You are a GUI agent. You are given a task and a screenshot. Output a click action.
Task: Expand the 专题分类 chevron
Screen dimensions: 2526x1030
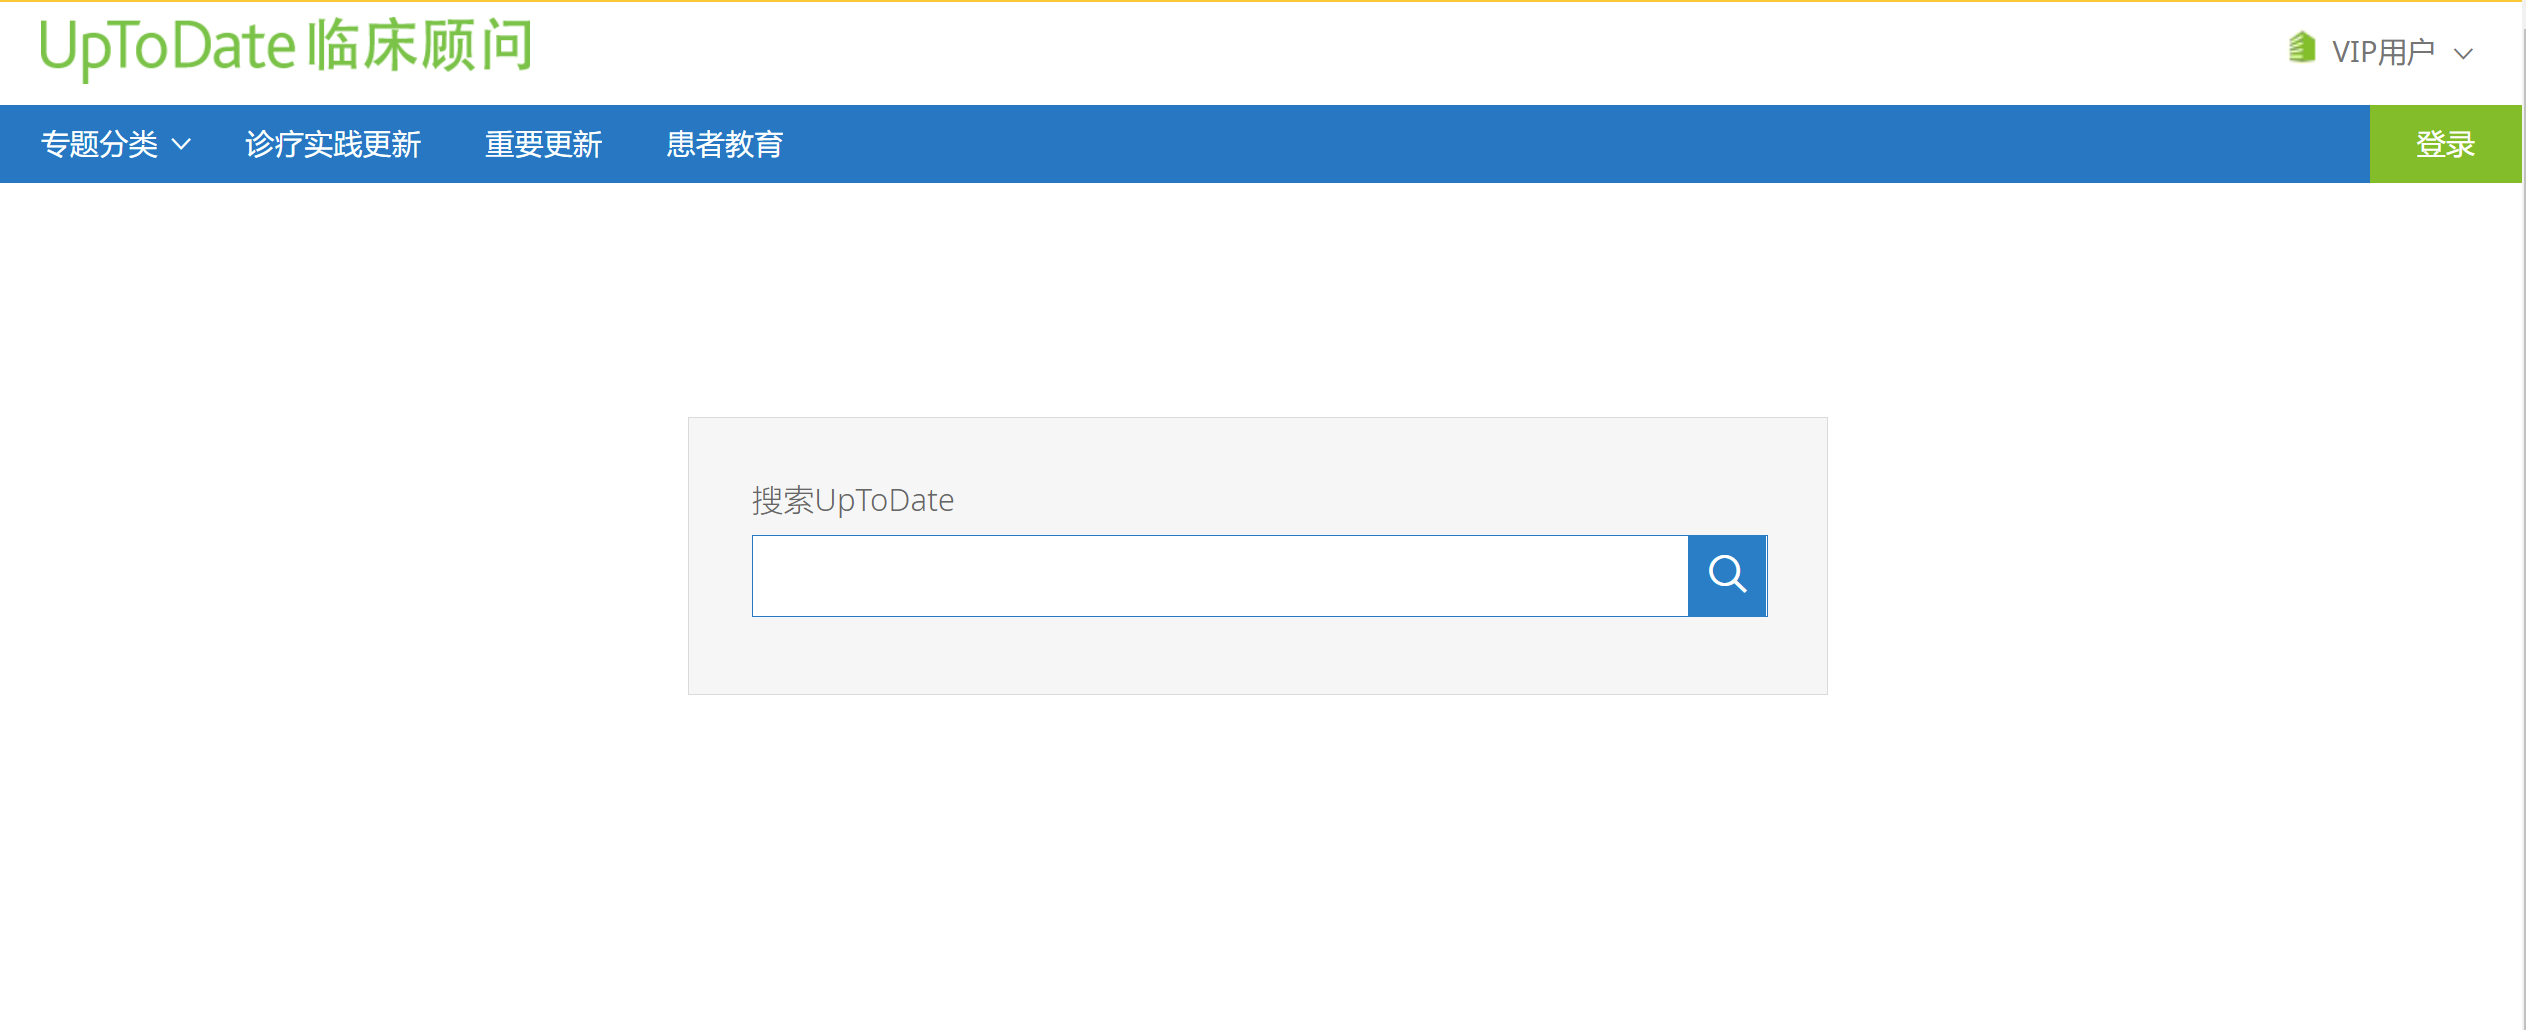coord(182,144)
